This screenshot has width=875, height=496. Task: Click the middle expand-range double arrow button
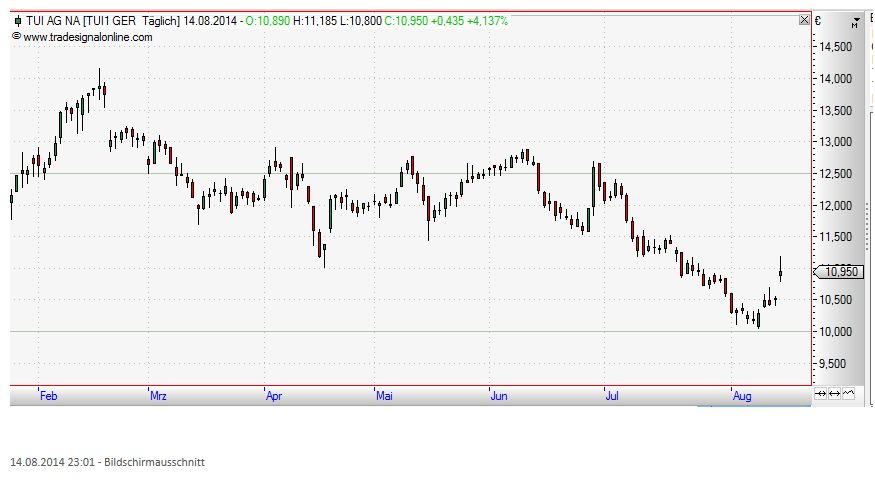point(834,393)
